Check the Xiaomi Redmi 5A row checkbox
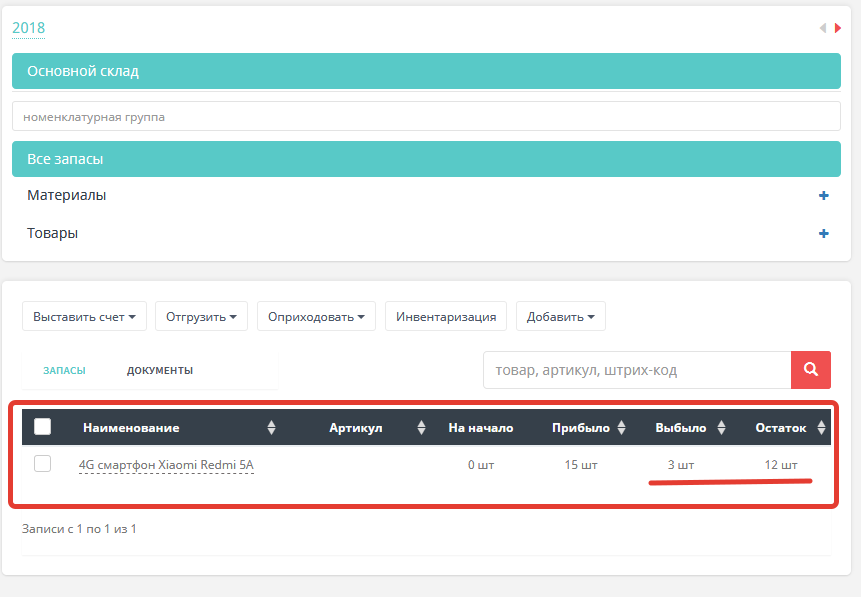Screen dimensions: 861x597 42,464
